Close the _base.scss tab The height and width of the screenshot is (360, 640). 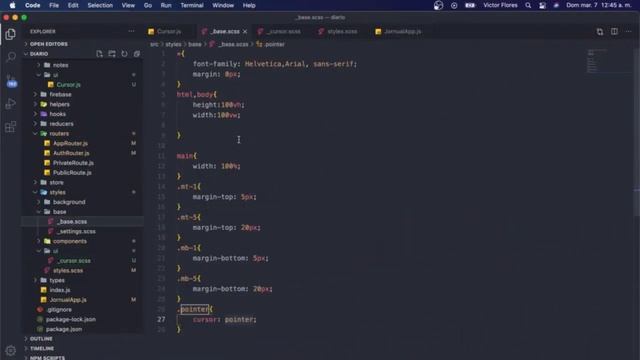(245, 31)
